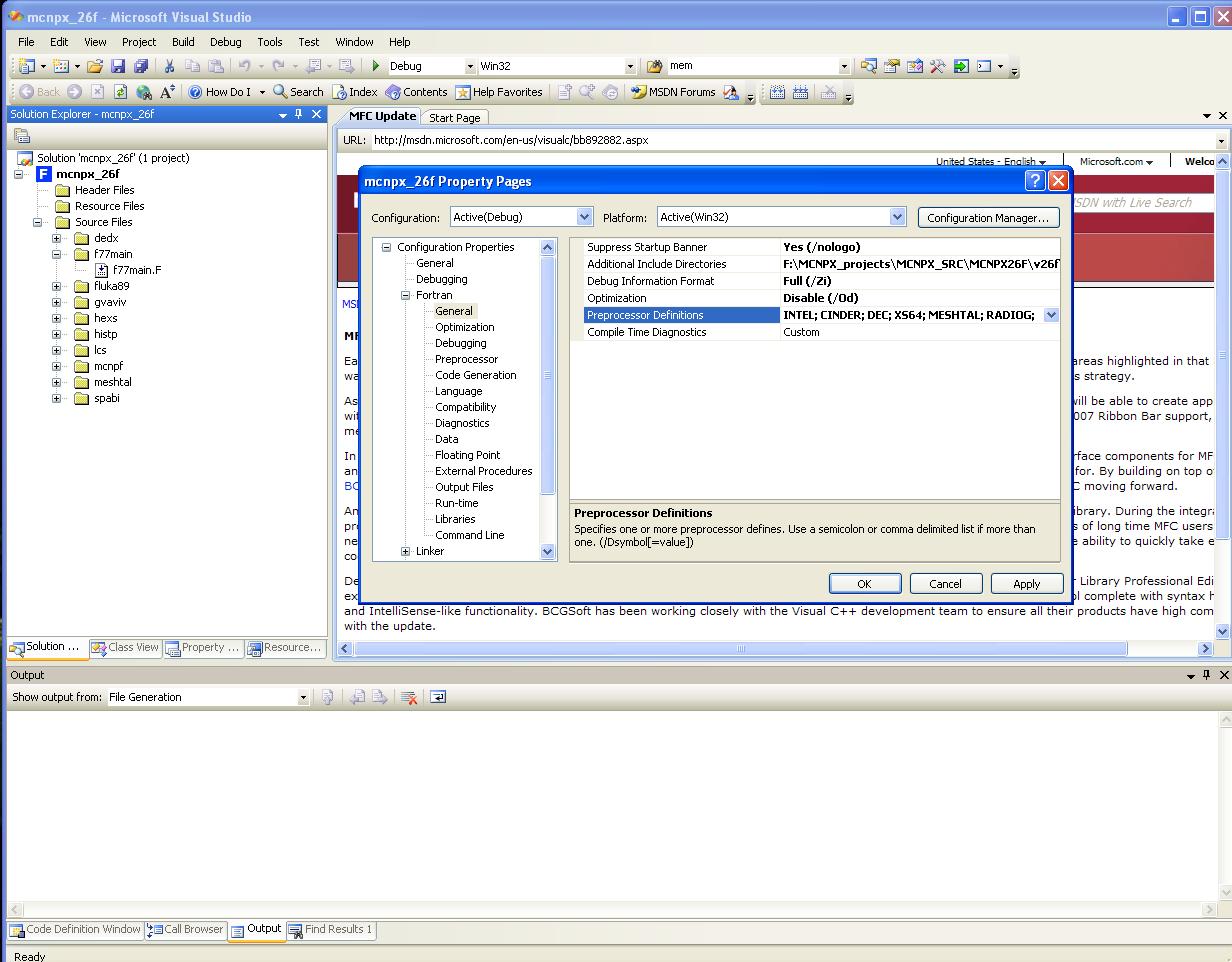Expand the Linker node in property tree
This screenshot has width=1232, height=962.
[x=405, y=551]
